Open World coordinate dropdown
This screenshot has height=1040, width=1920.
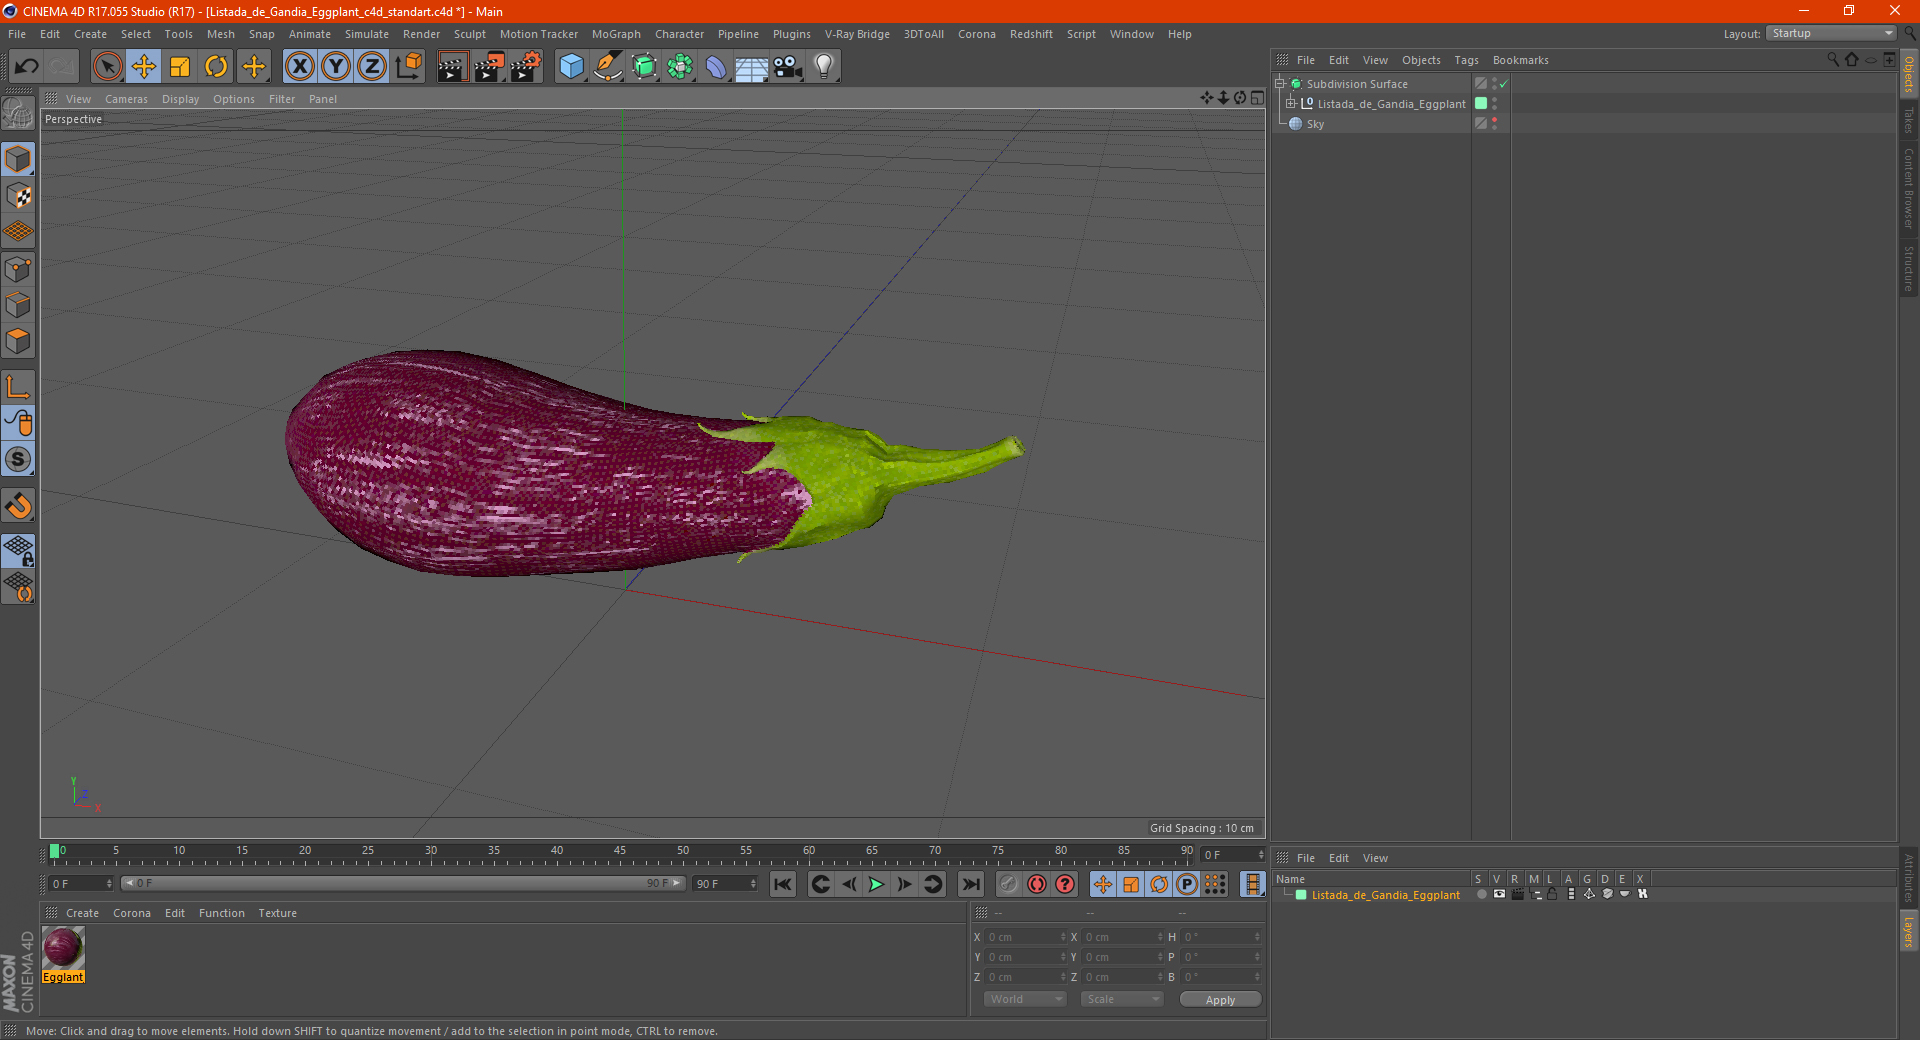point(1025,999)
